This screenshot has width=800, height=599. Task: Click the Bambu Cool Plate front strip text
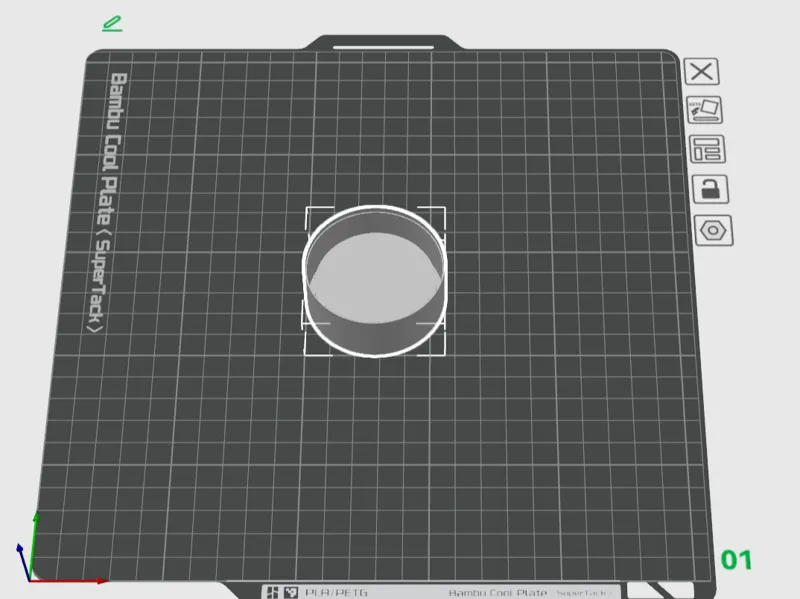pyautogui.click(x=497, y=593)
